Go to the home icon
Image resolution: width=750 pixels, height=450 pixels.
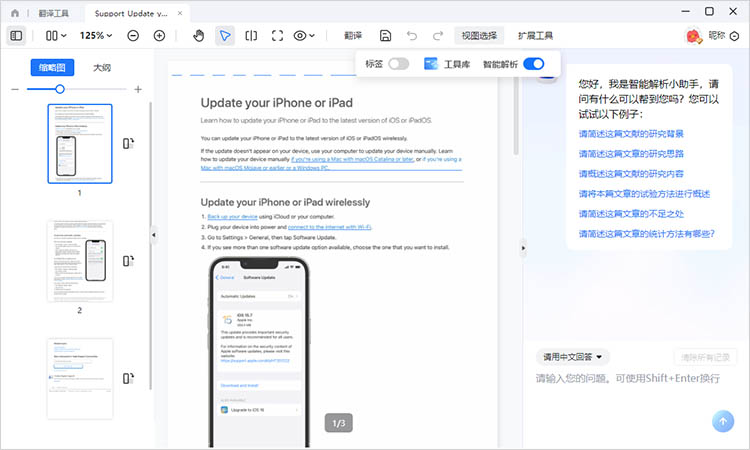click(15, 13)
